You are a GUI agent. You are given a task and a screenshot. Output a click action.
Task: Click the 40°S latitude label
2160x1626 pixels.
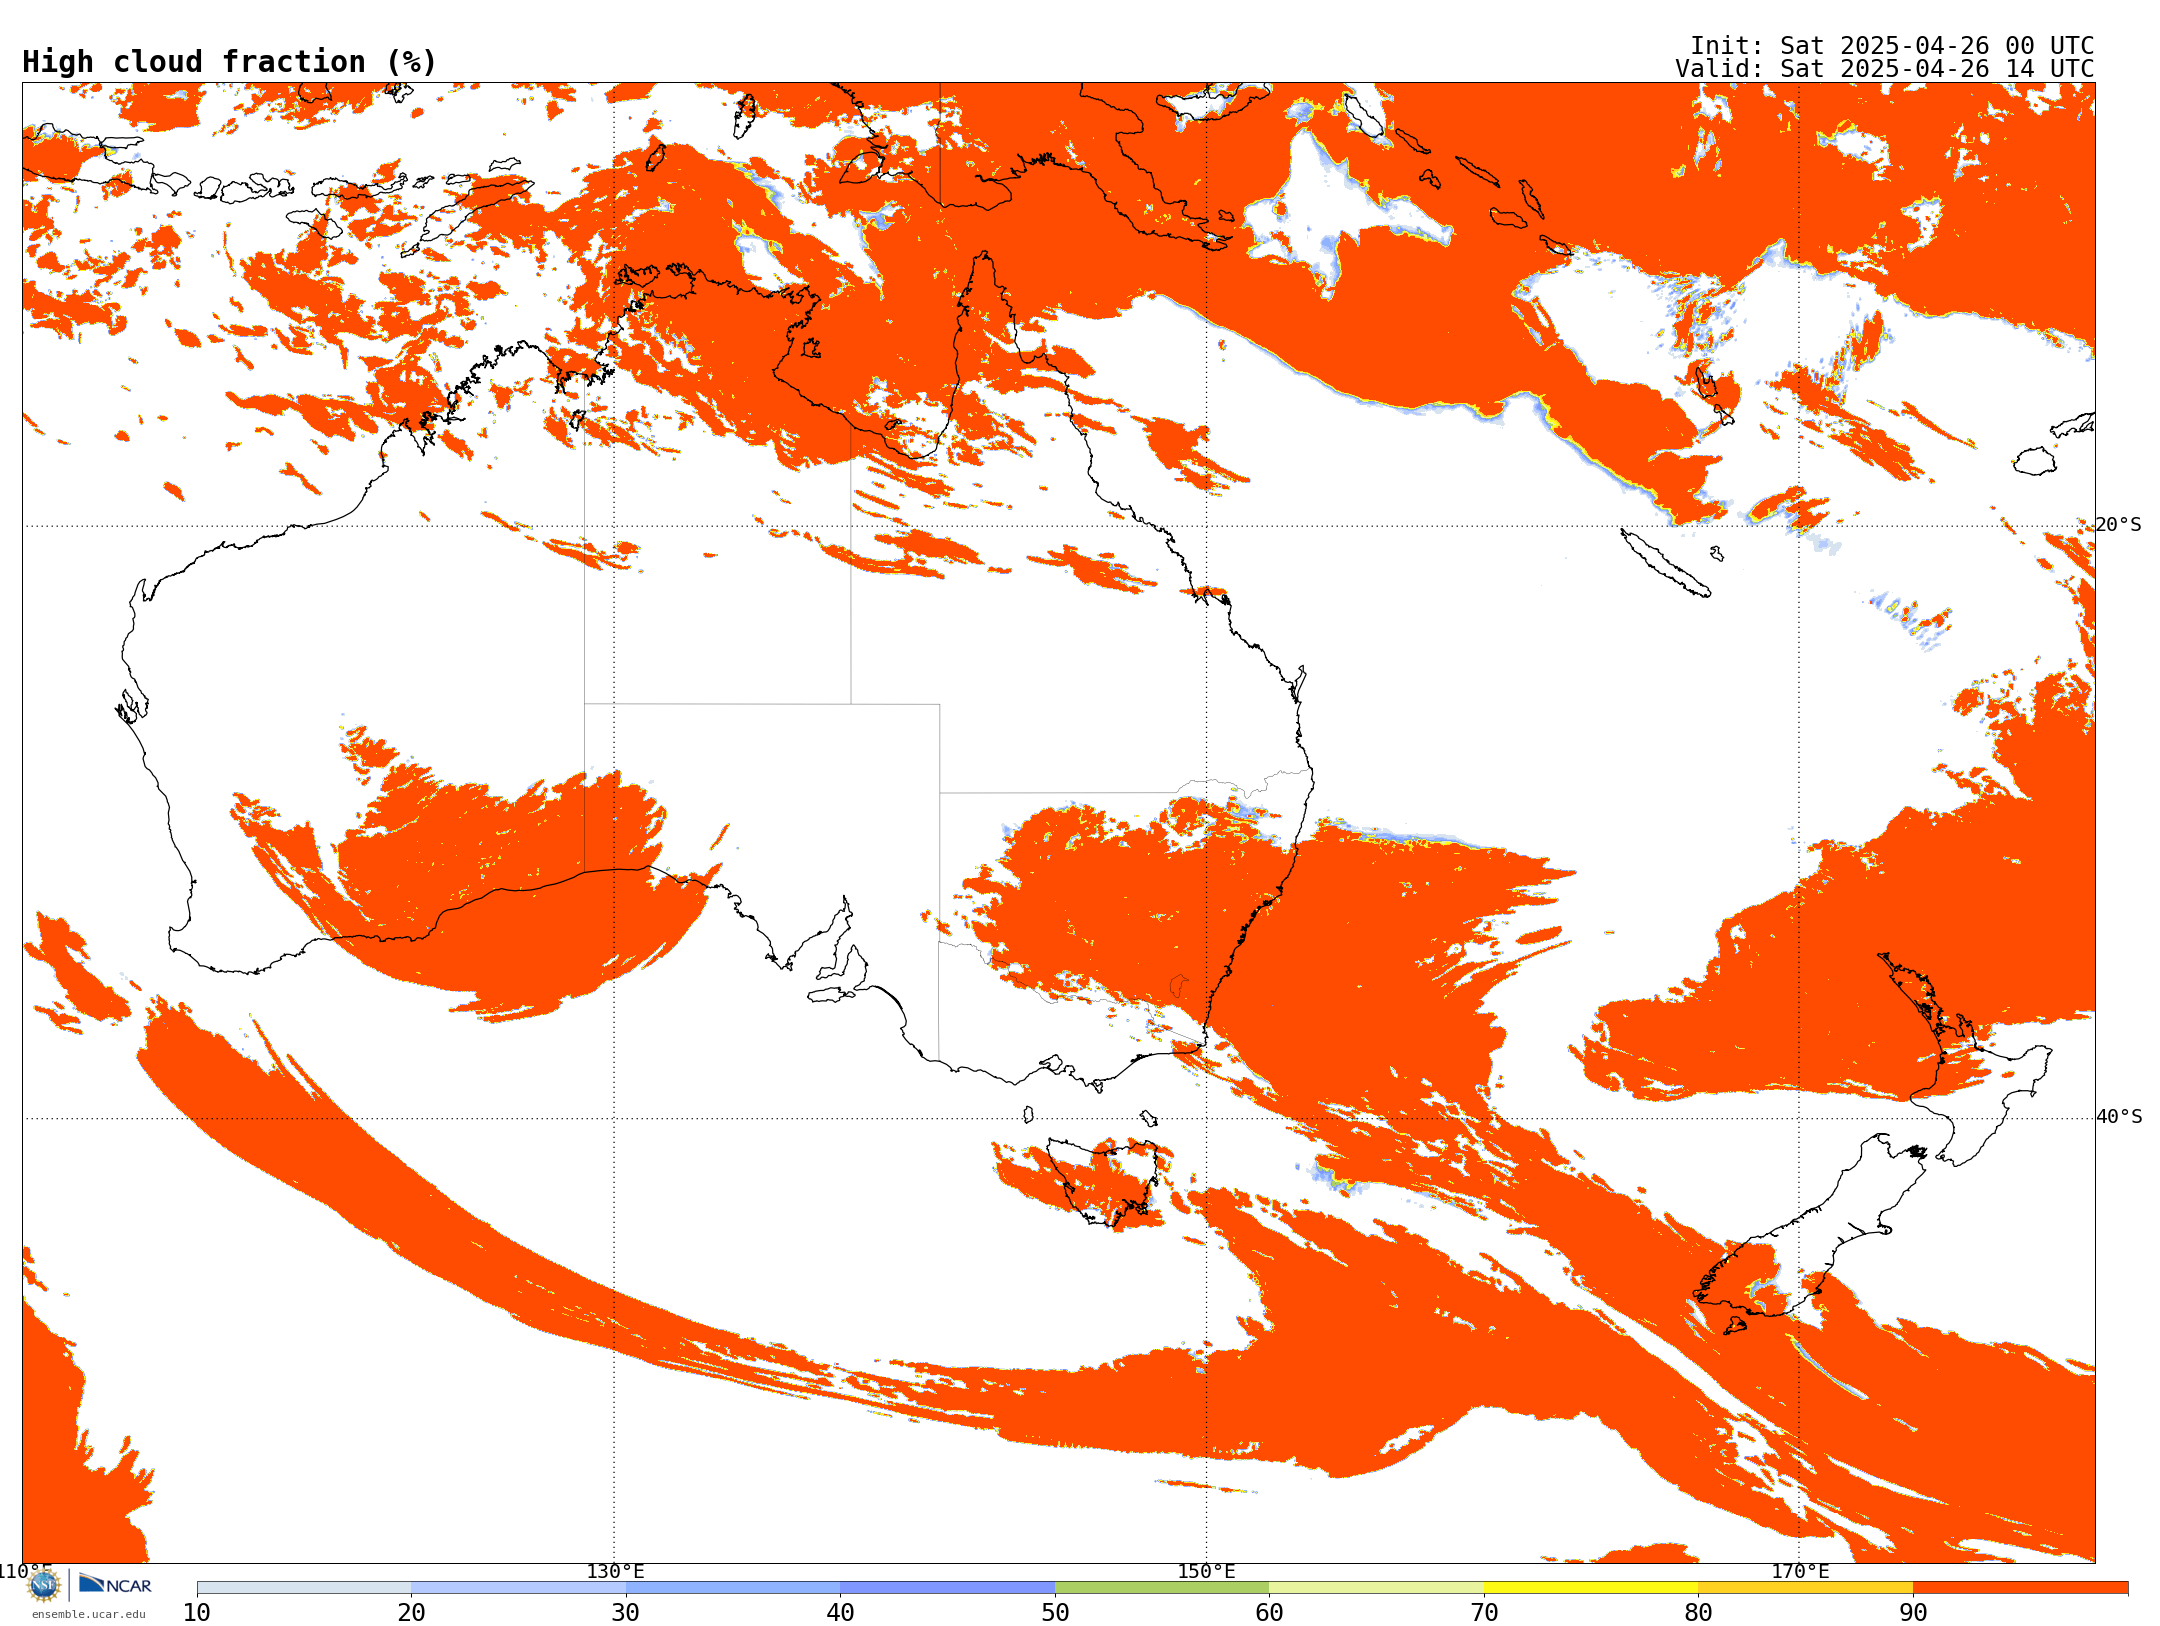pyautogui.click(x=2119, y=1117)
